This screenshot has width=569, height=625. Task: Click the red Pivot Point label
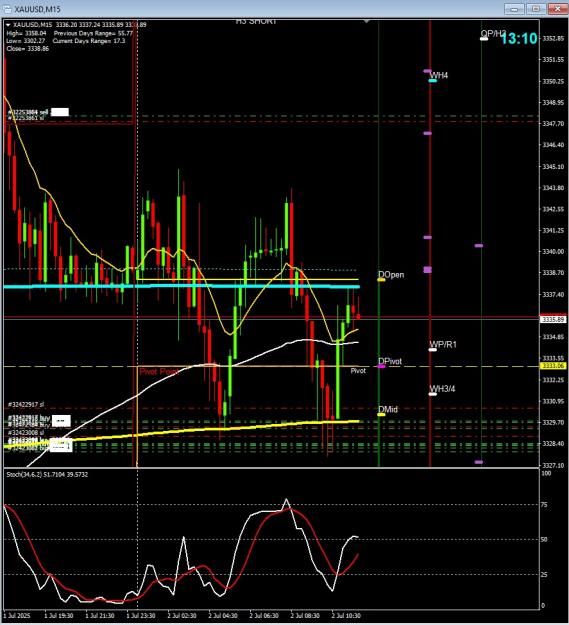pos(159,371)
